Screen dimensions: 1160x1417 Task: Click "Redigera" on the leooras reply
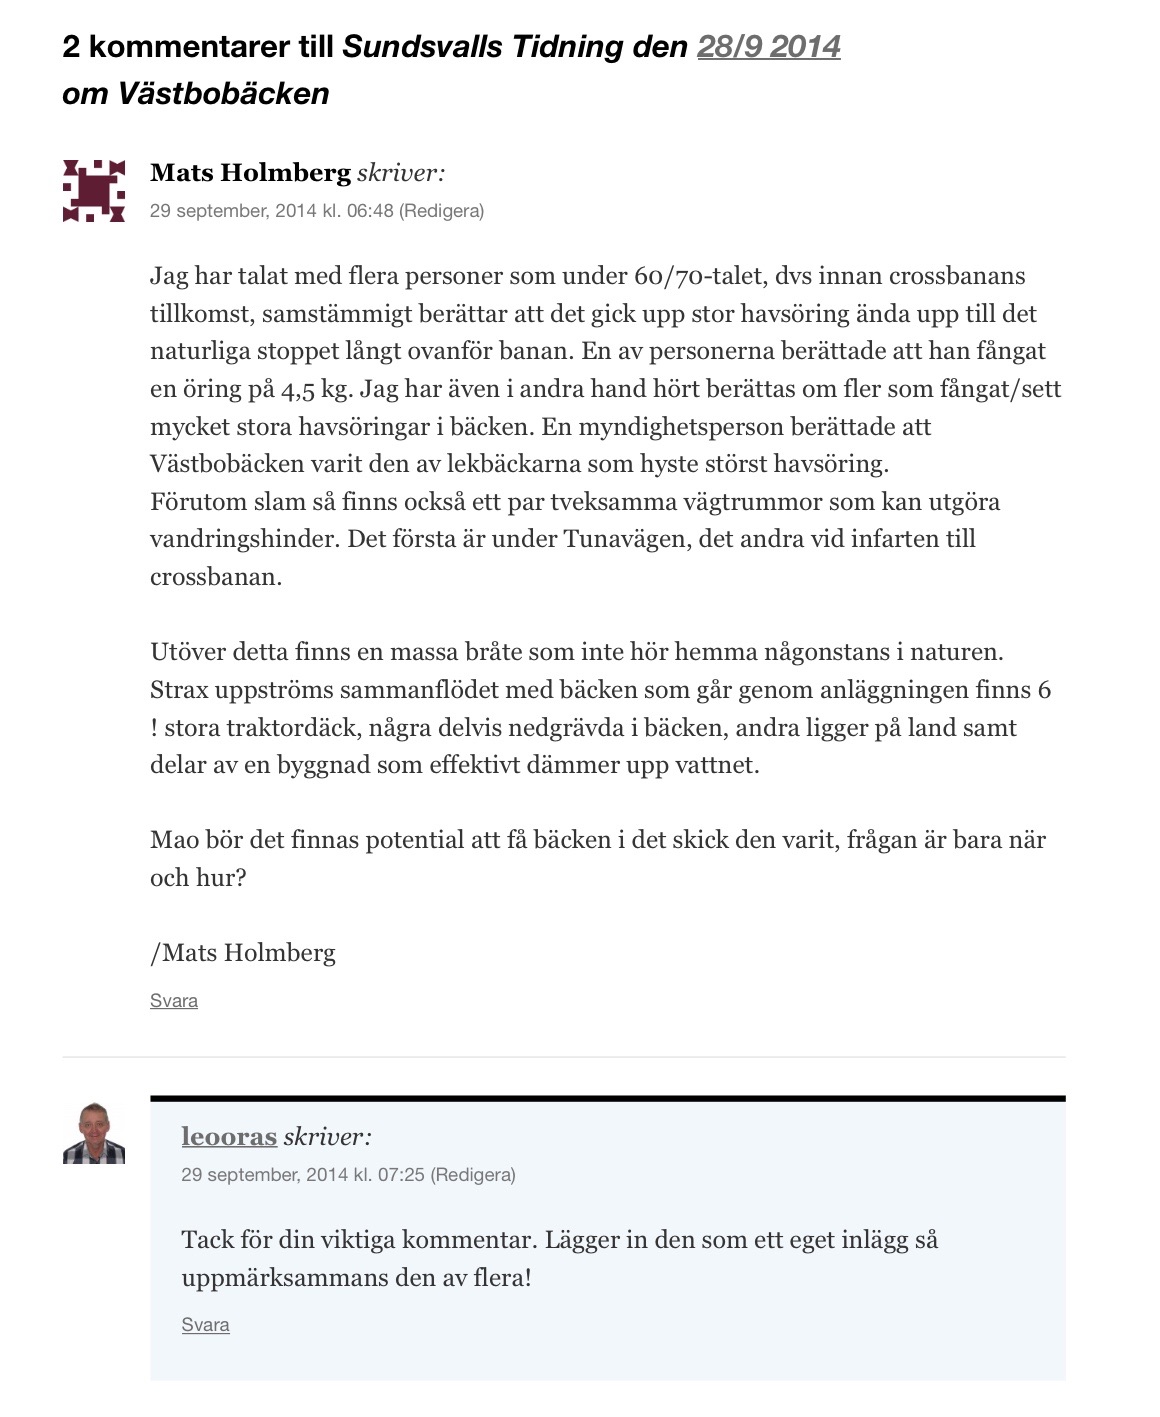(x=473, y=1175)
